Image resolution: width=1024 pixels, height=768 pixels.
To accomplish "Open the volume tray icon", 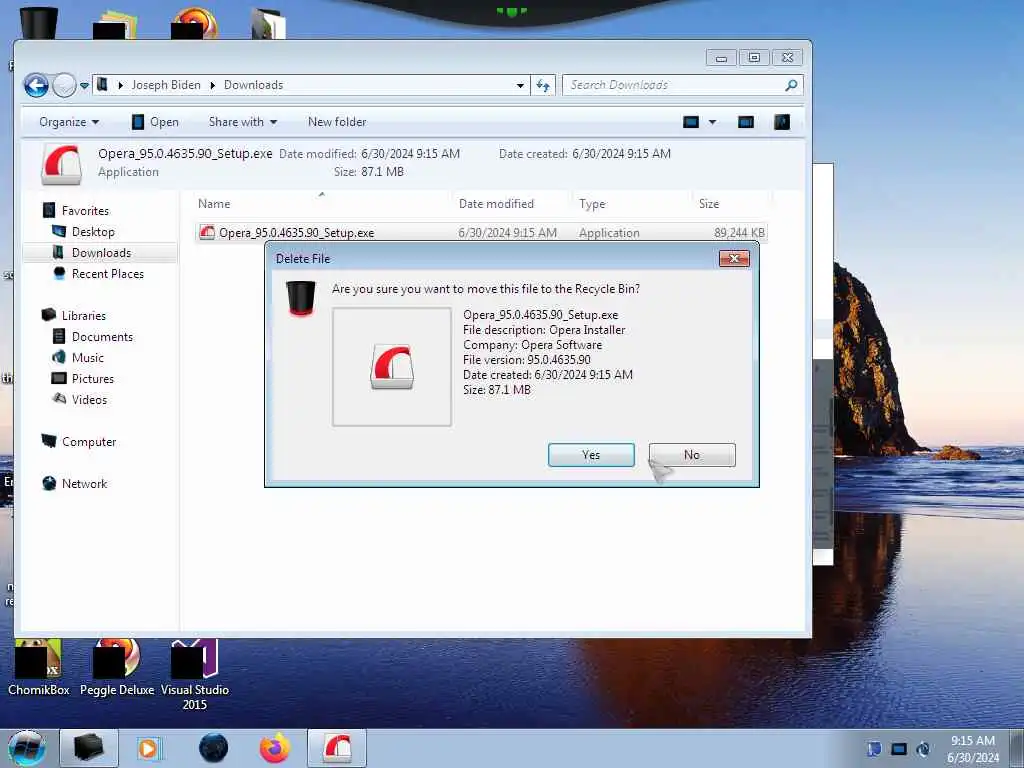I will [923, 749].
